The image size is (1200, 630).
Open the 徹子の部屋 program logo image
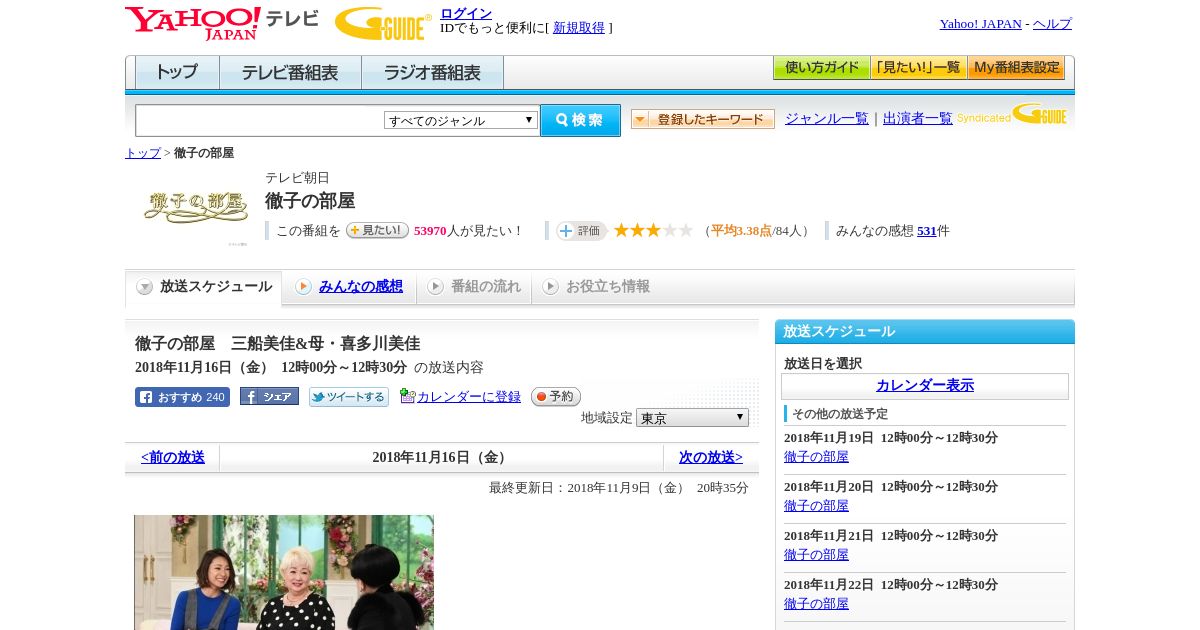(195, 206)
